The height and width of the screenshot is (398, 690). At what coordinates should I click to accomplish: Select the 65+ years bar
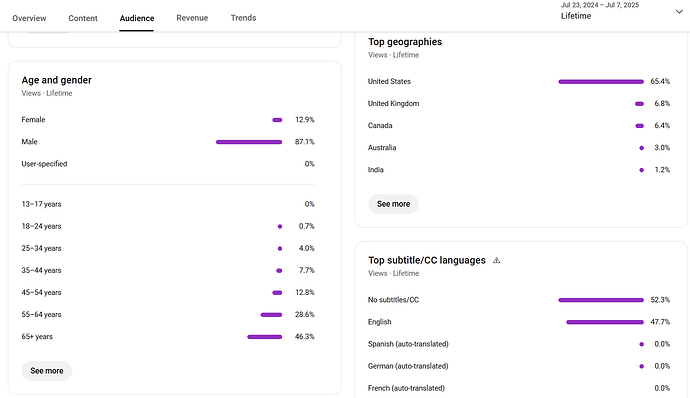tap(264, 337)
